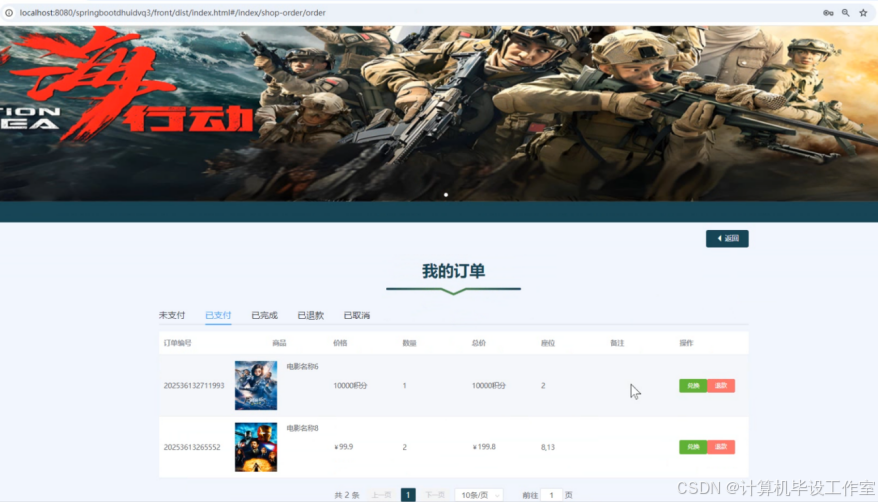Click 退款 for order 202536132711993
The width and height of the screenshot is (879, 503).
tap(721, 386)
